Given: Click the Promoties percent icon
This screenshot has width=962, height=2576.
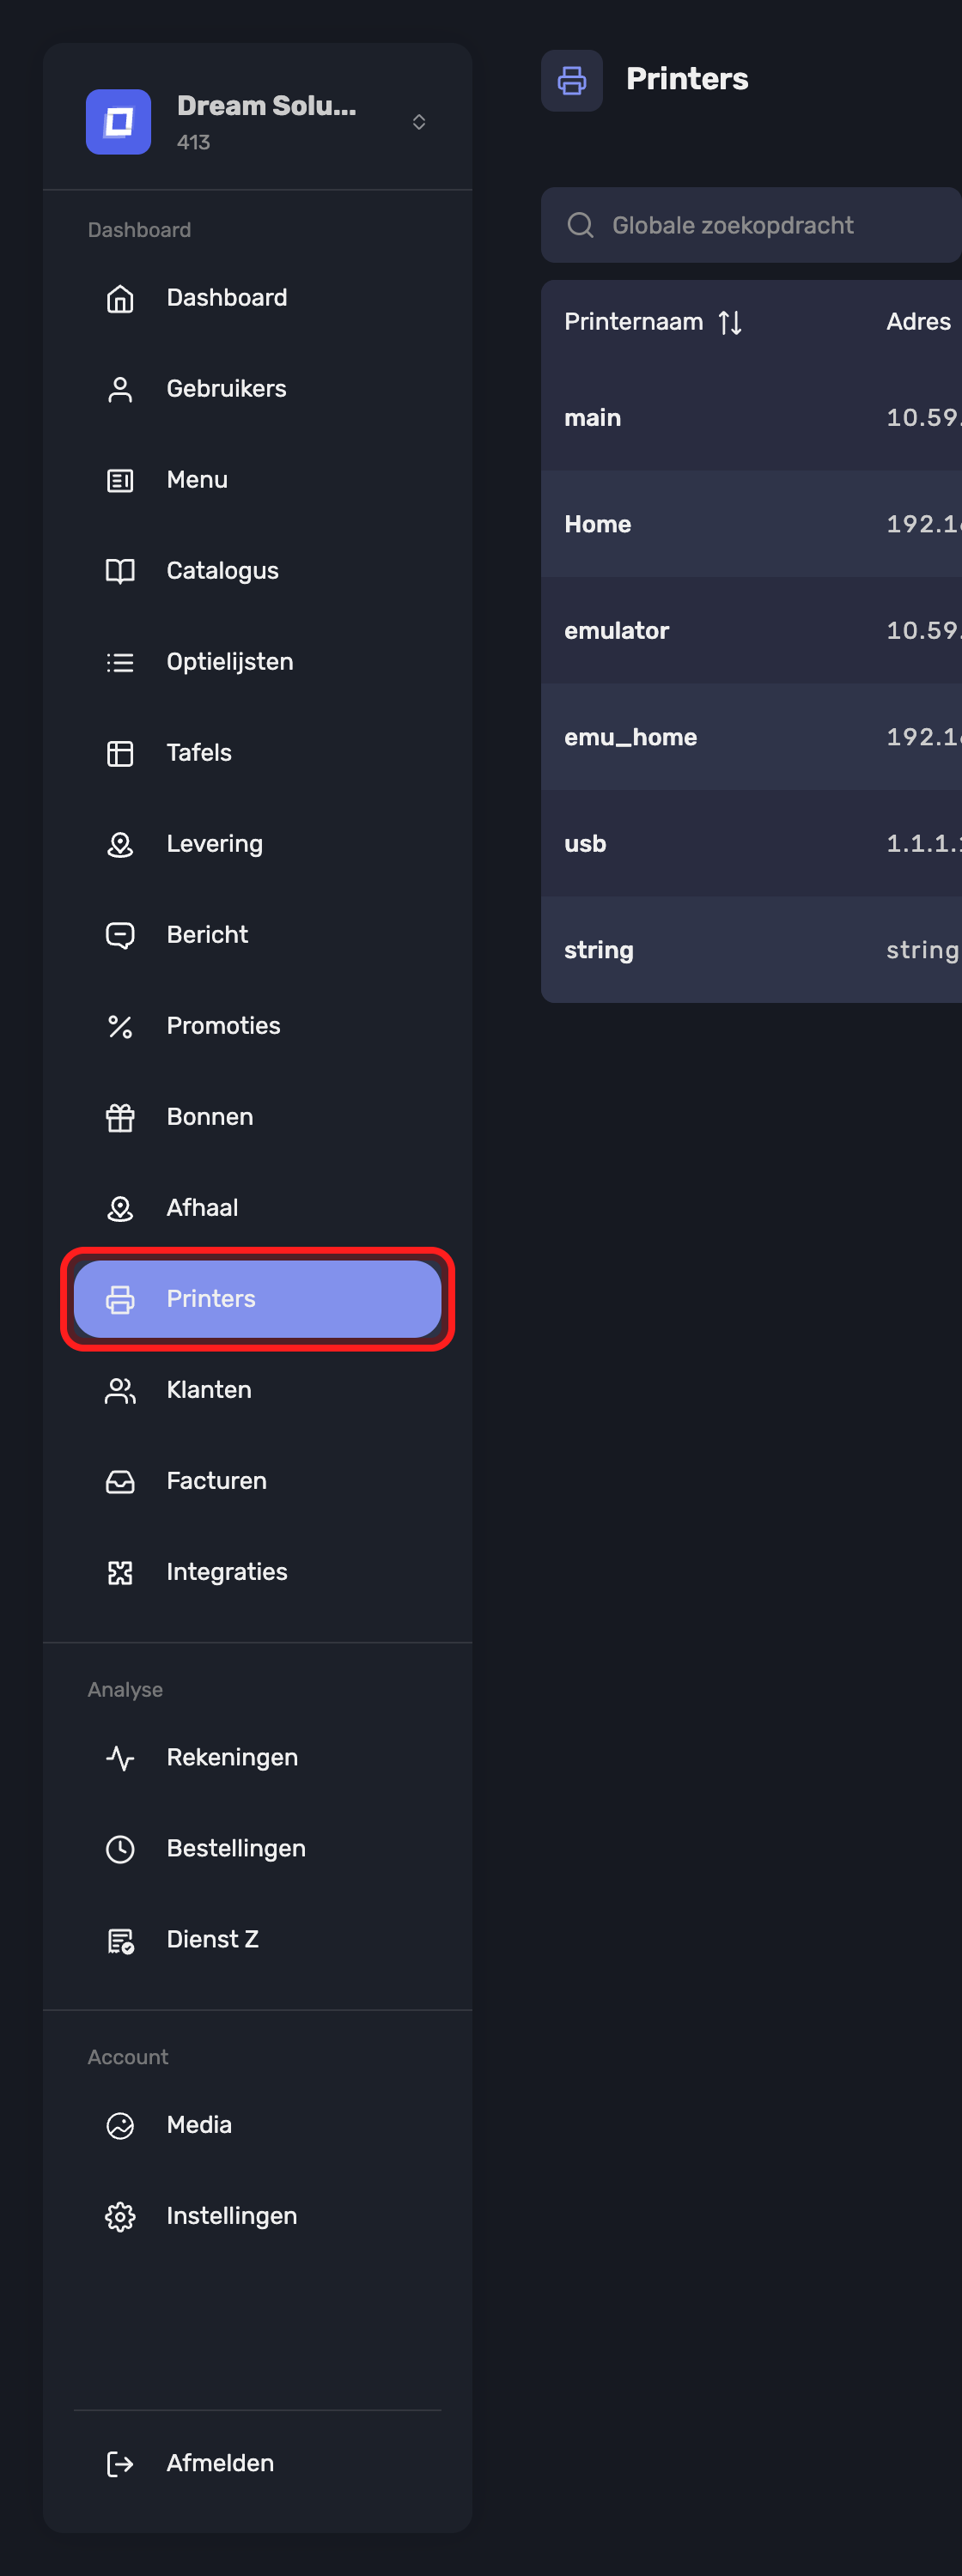Looking at the screenshot, I should 120,1026.
